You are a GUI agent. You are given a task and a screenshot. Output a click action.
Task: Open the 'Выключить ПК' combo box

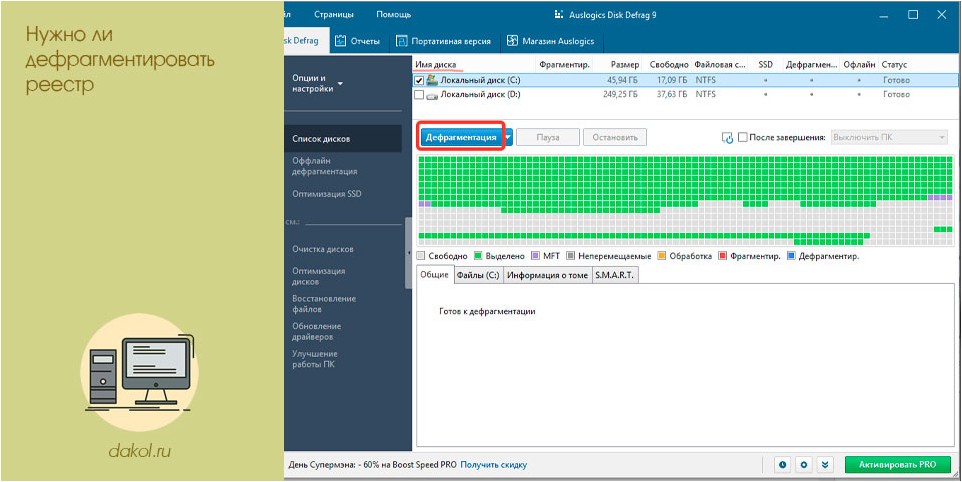click(x=889, y=137)
